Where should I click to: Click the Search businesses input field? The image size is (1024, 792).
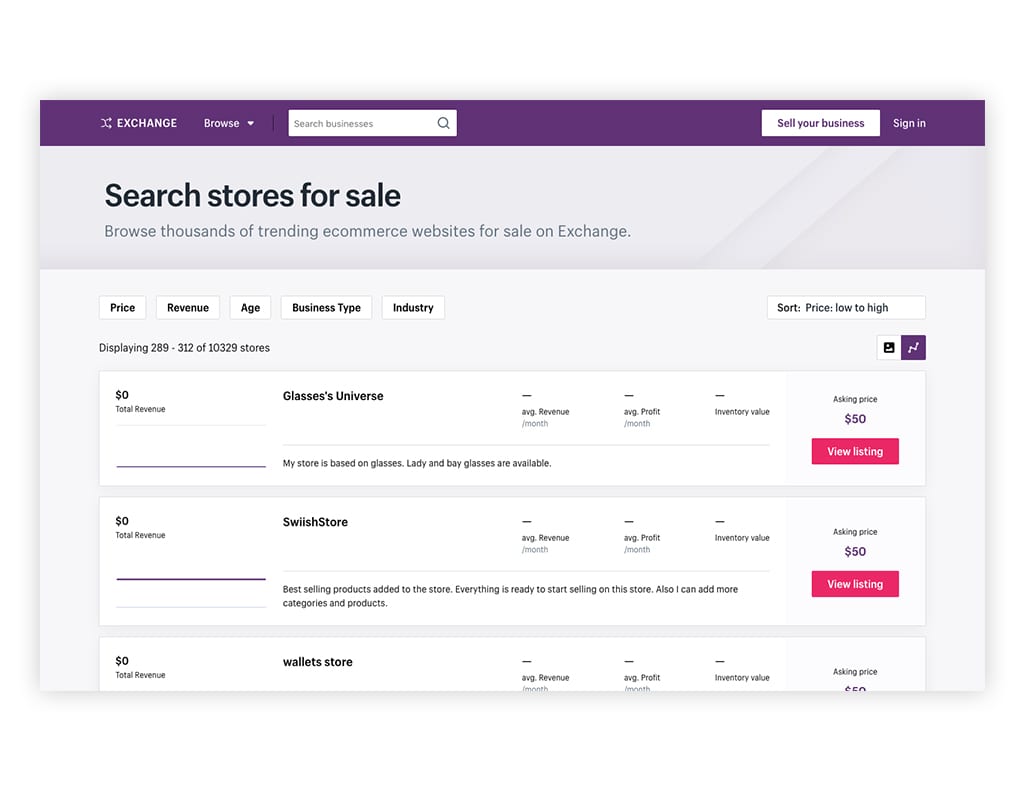pyautogui.click(x=360, y=122)
